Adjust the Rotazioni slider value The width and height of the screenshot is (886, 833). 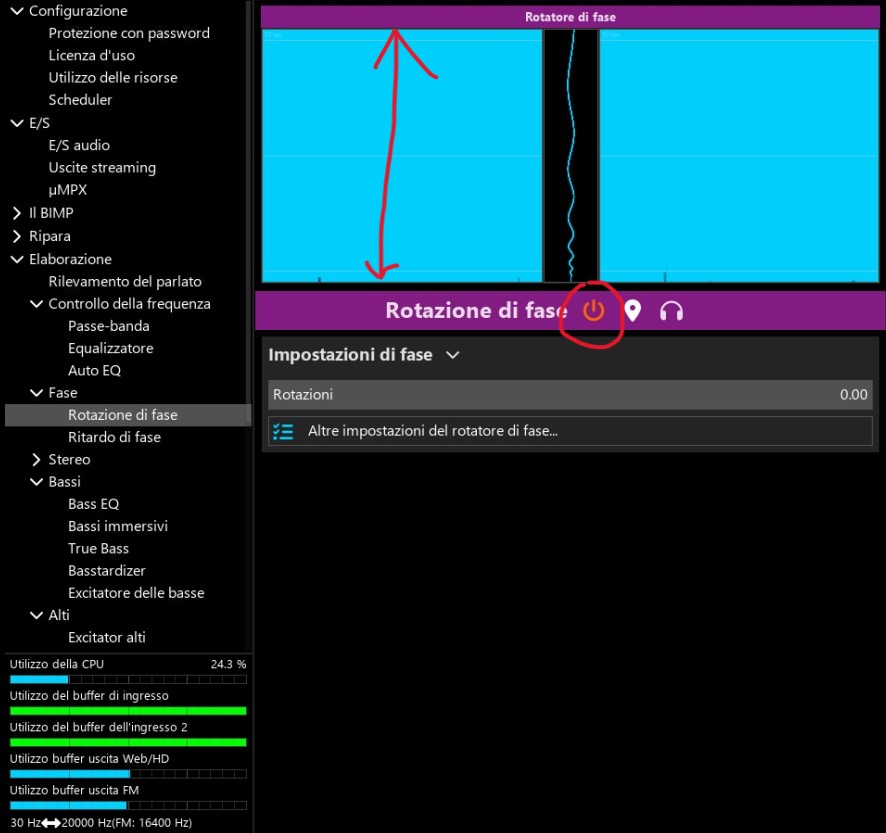(570, 394)
